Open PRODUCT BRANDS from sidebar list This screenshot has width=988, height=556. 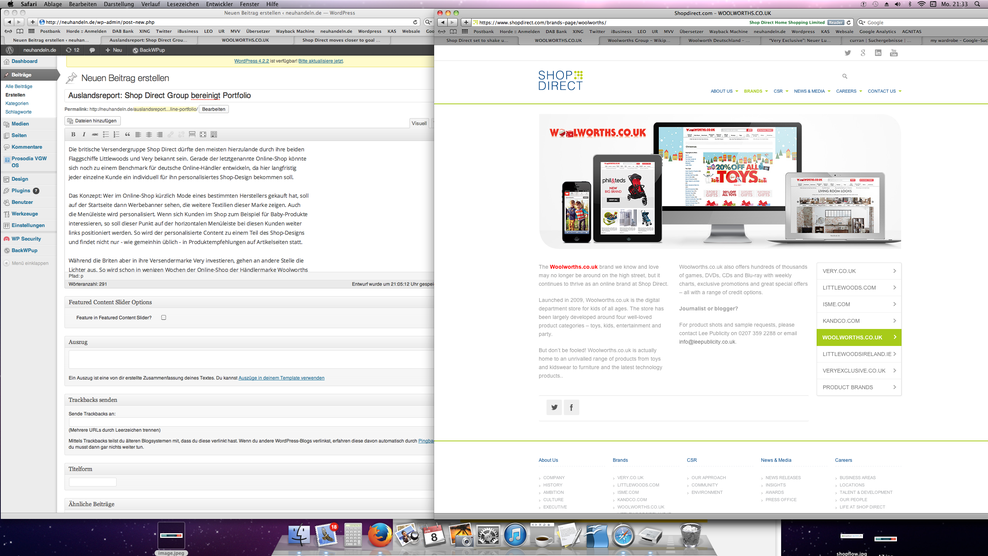click(x=859, y=387)
